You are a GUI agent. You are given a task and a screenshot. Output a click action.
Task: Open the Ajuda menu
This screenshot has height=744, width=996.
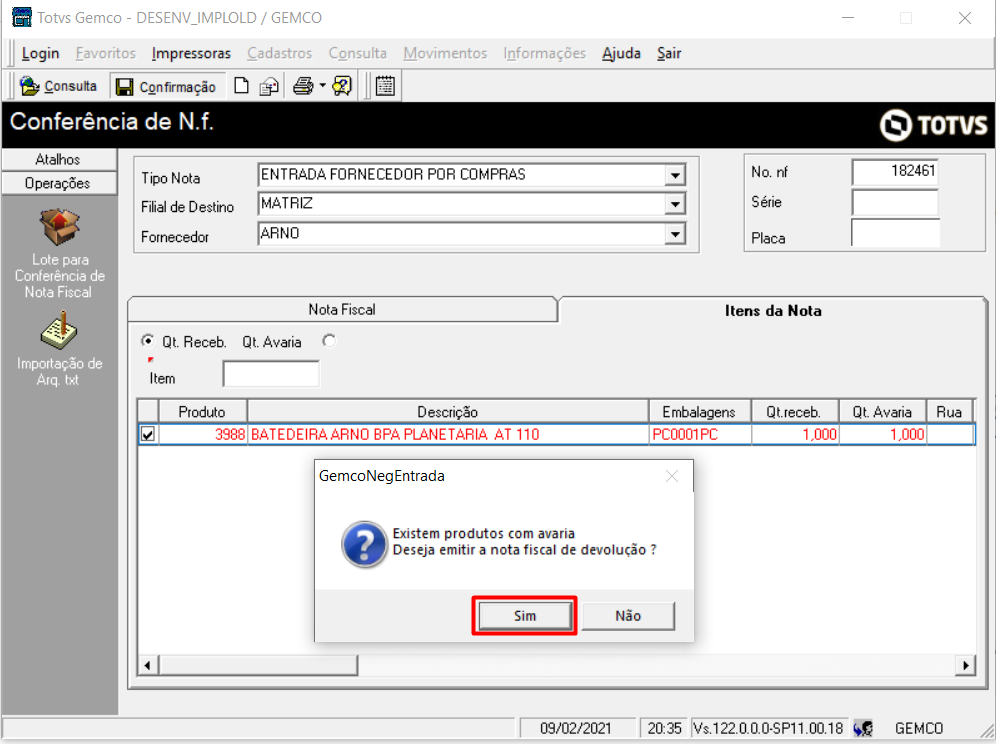[x=621, y=53]
